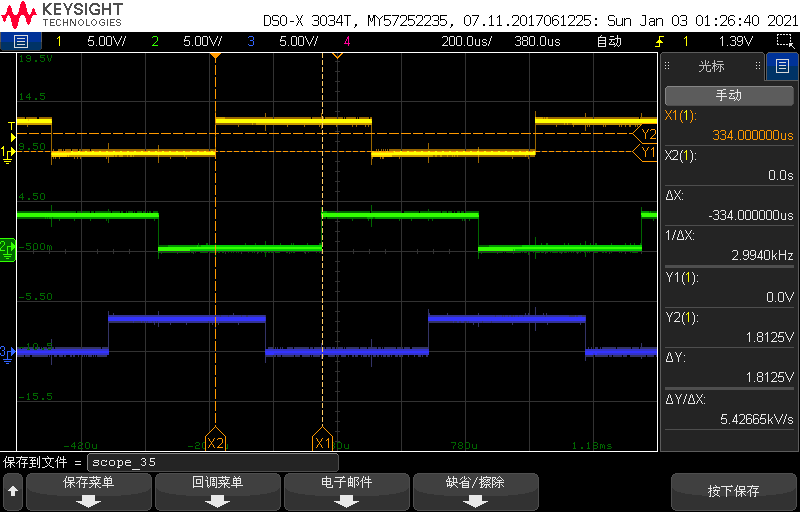Image resolution: width=800 pixels, height=512 pixels.
Task: Tap channel 1 ground reference marker
Action: tap(7, 153)
